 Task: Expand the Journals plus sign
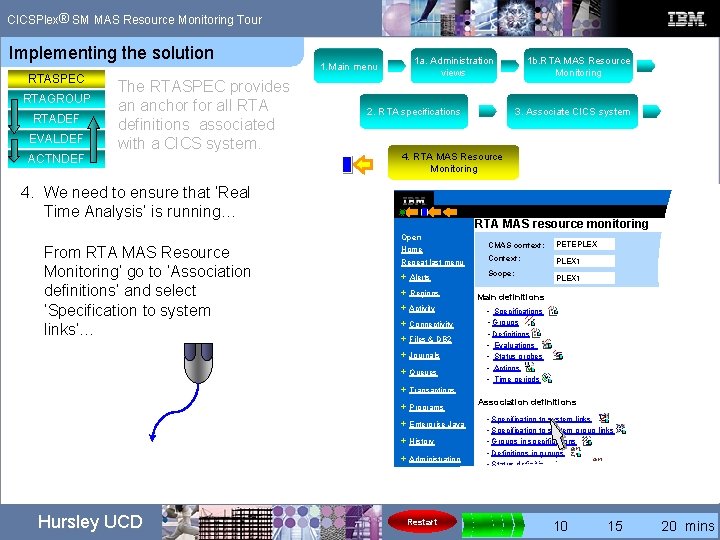(x=403, y=354)
